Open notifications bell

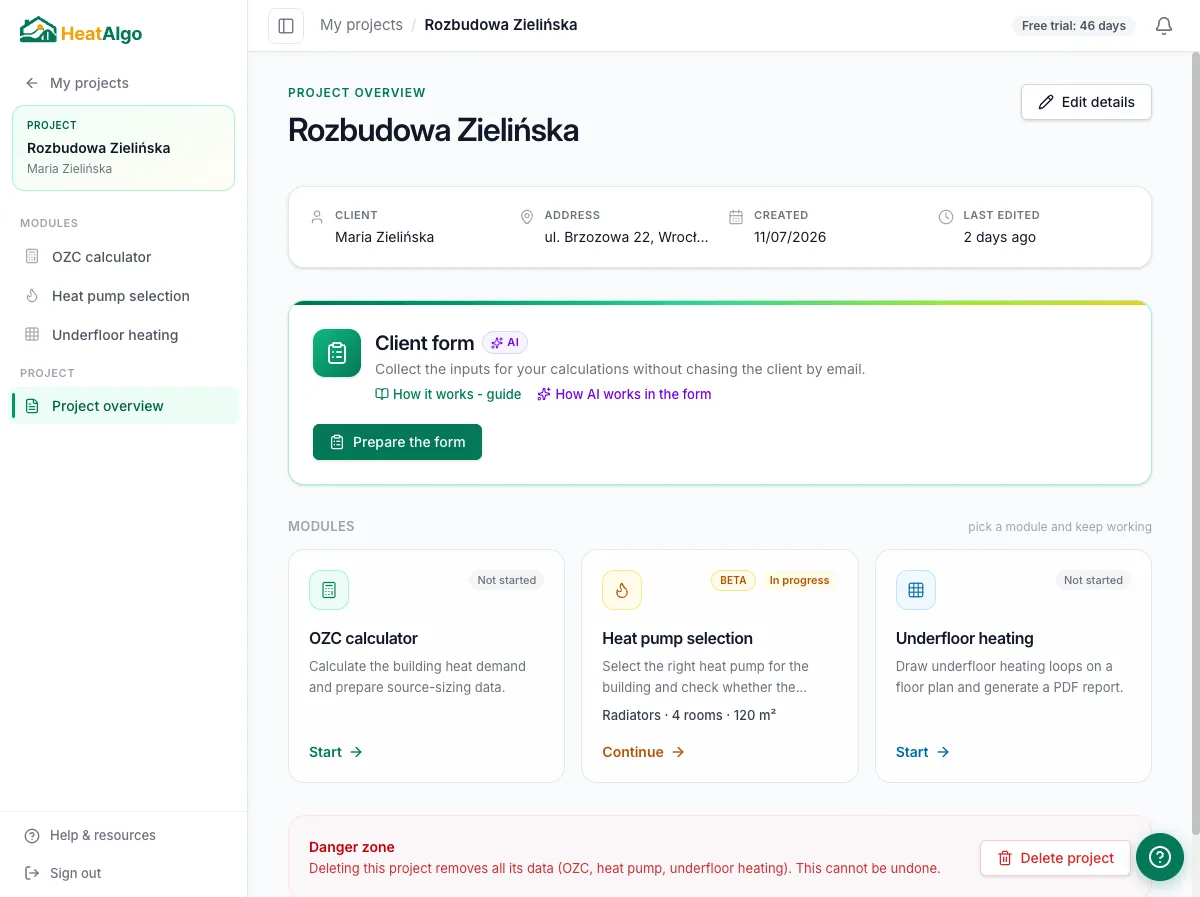(x=1164, y=26)
